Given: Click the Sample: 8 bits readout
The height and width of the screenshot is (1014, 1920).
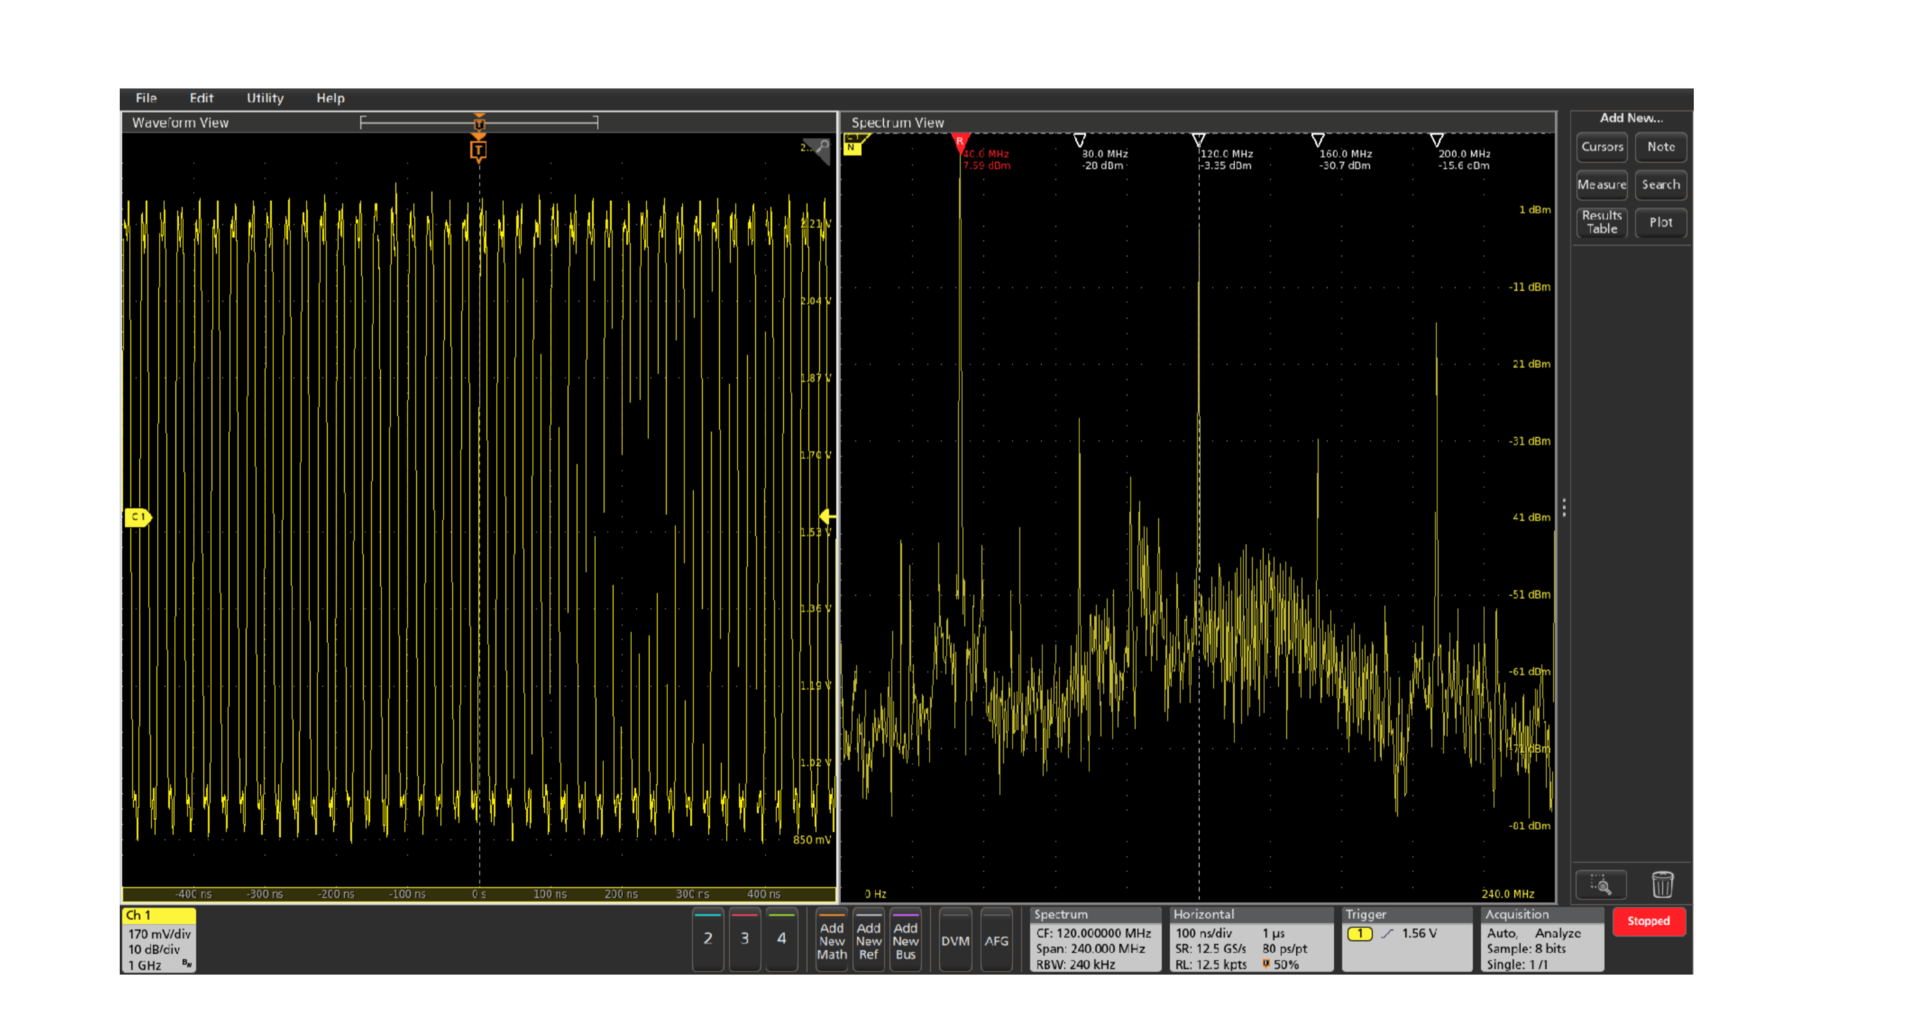Looking at the screenshot, I should click(1526, 949).
